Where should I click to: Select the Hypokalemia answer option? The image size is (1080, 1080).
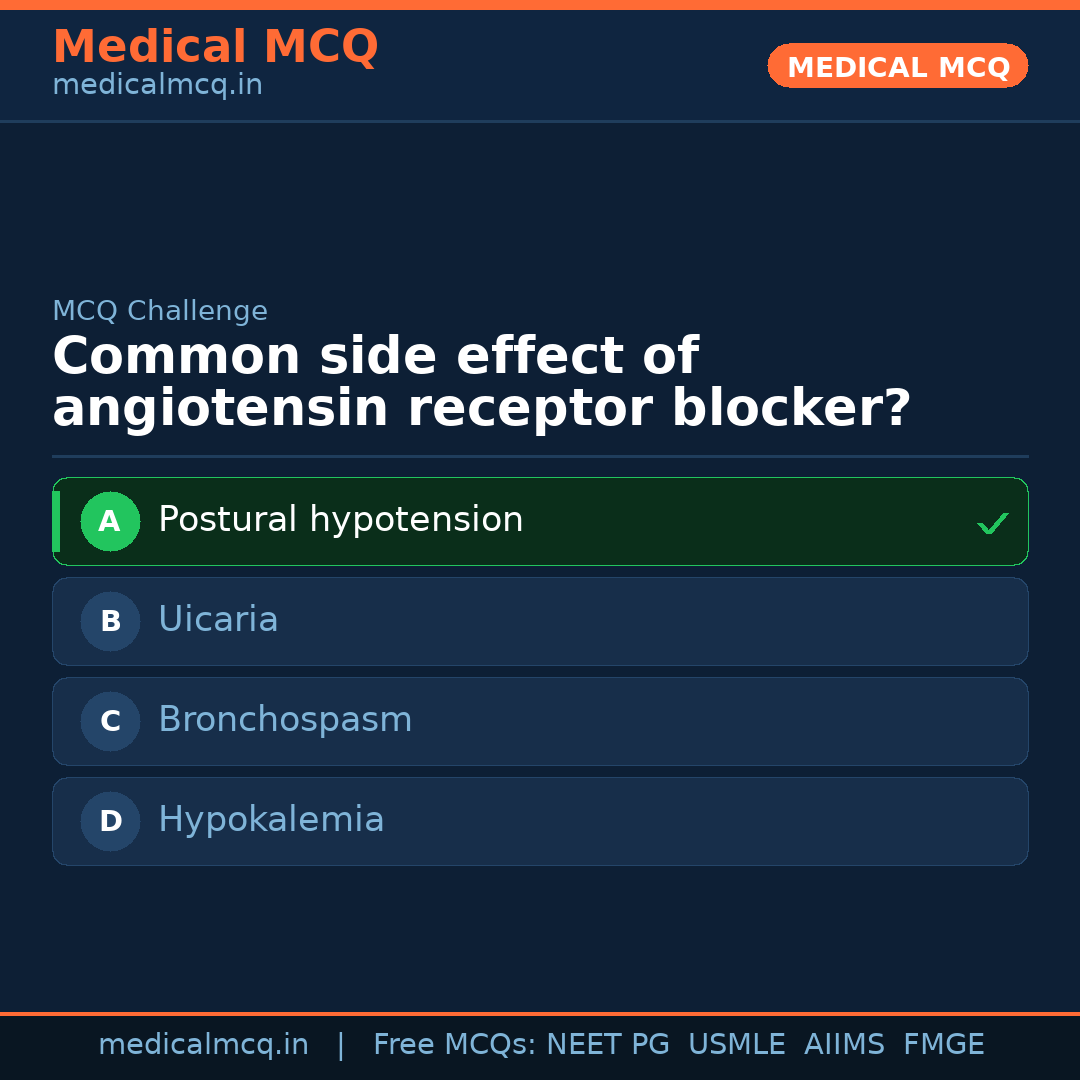[271, 820]
